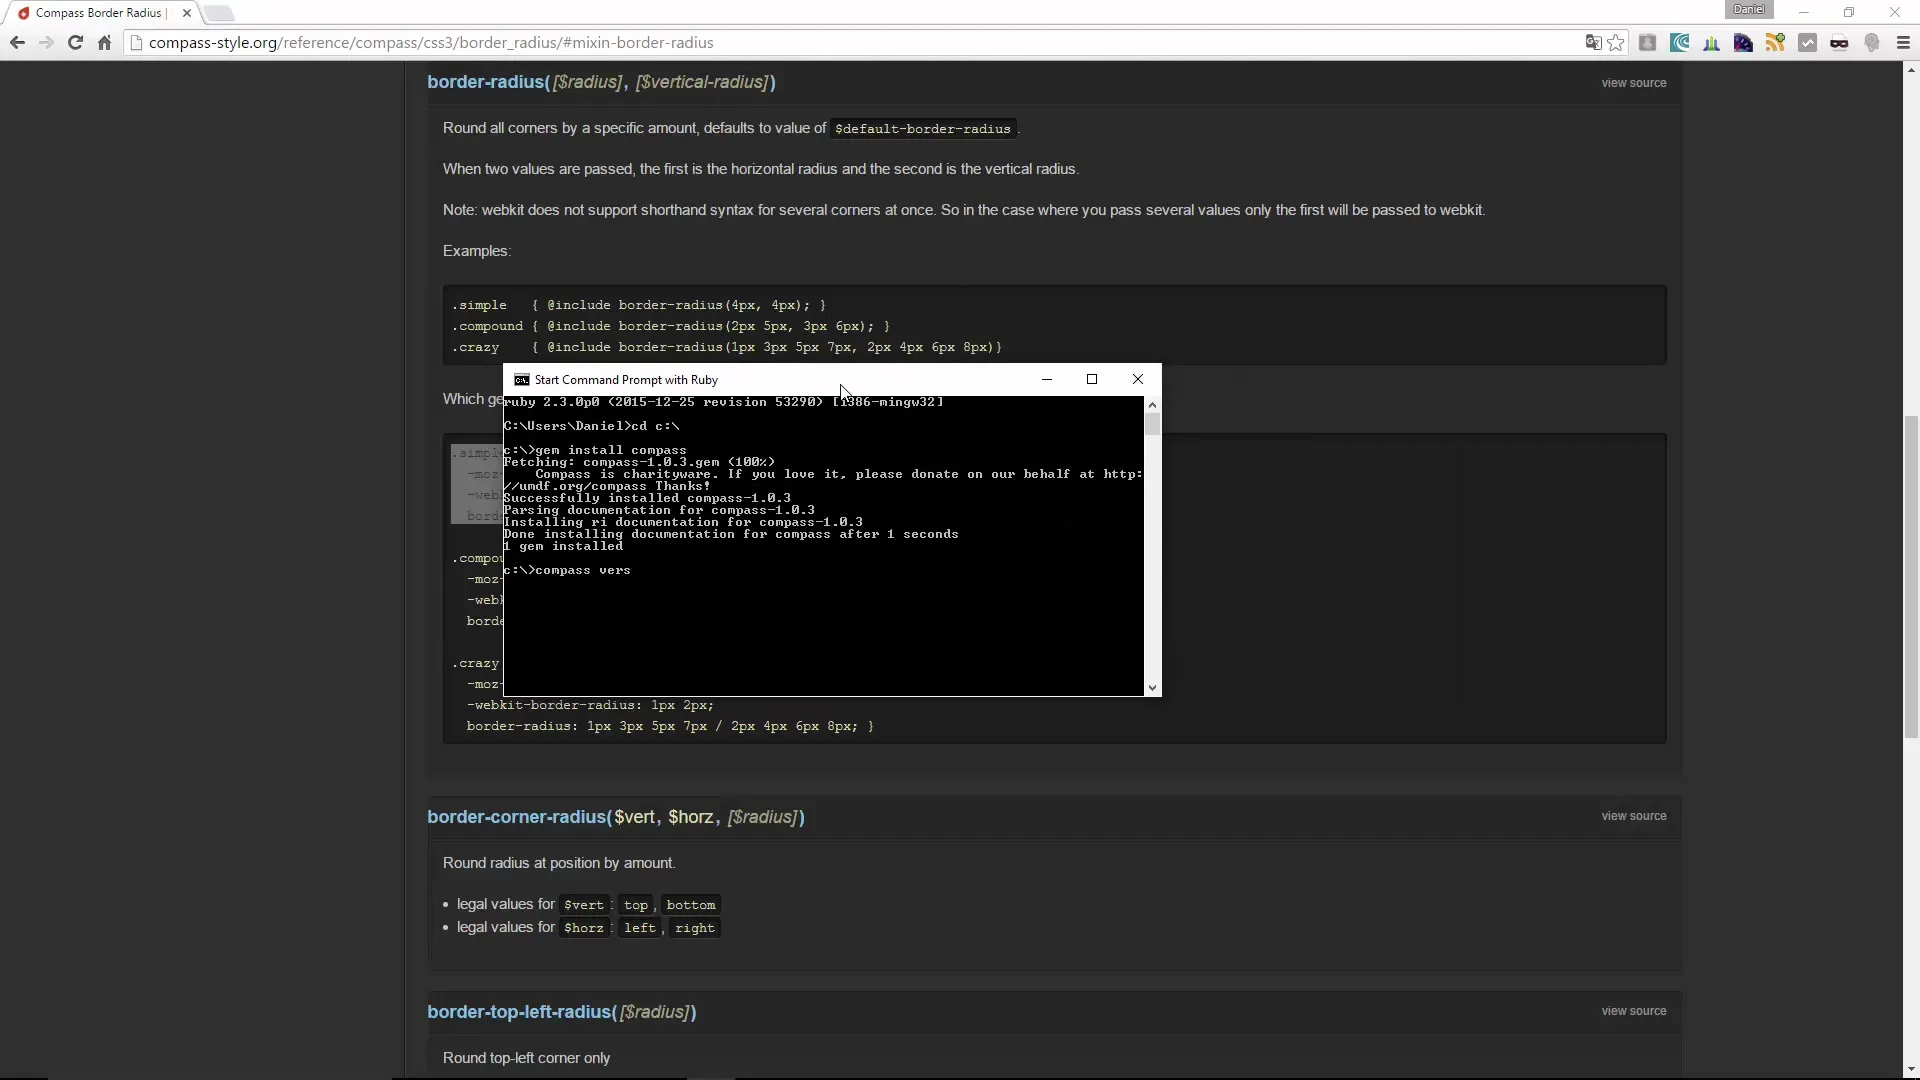Click the '$vert' code tag in the list
This screenshot has width=1920, height=1080.
coord(584,905)
